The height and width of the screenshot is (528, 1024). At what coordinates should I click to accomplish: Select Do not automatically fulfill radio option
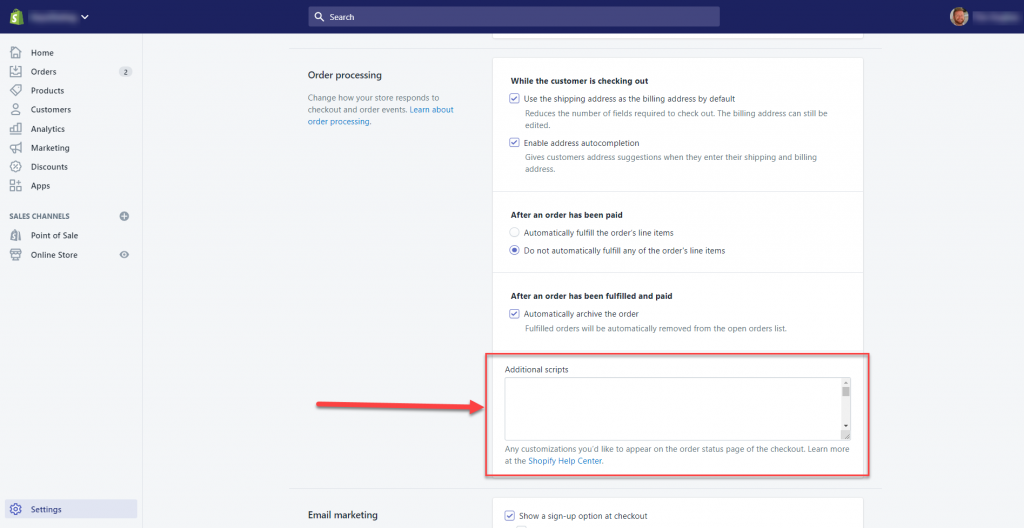514,250
